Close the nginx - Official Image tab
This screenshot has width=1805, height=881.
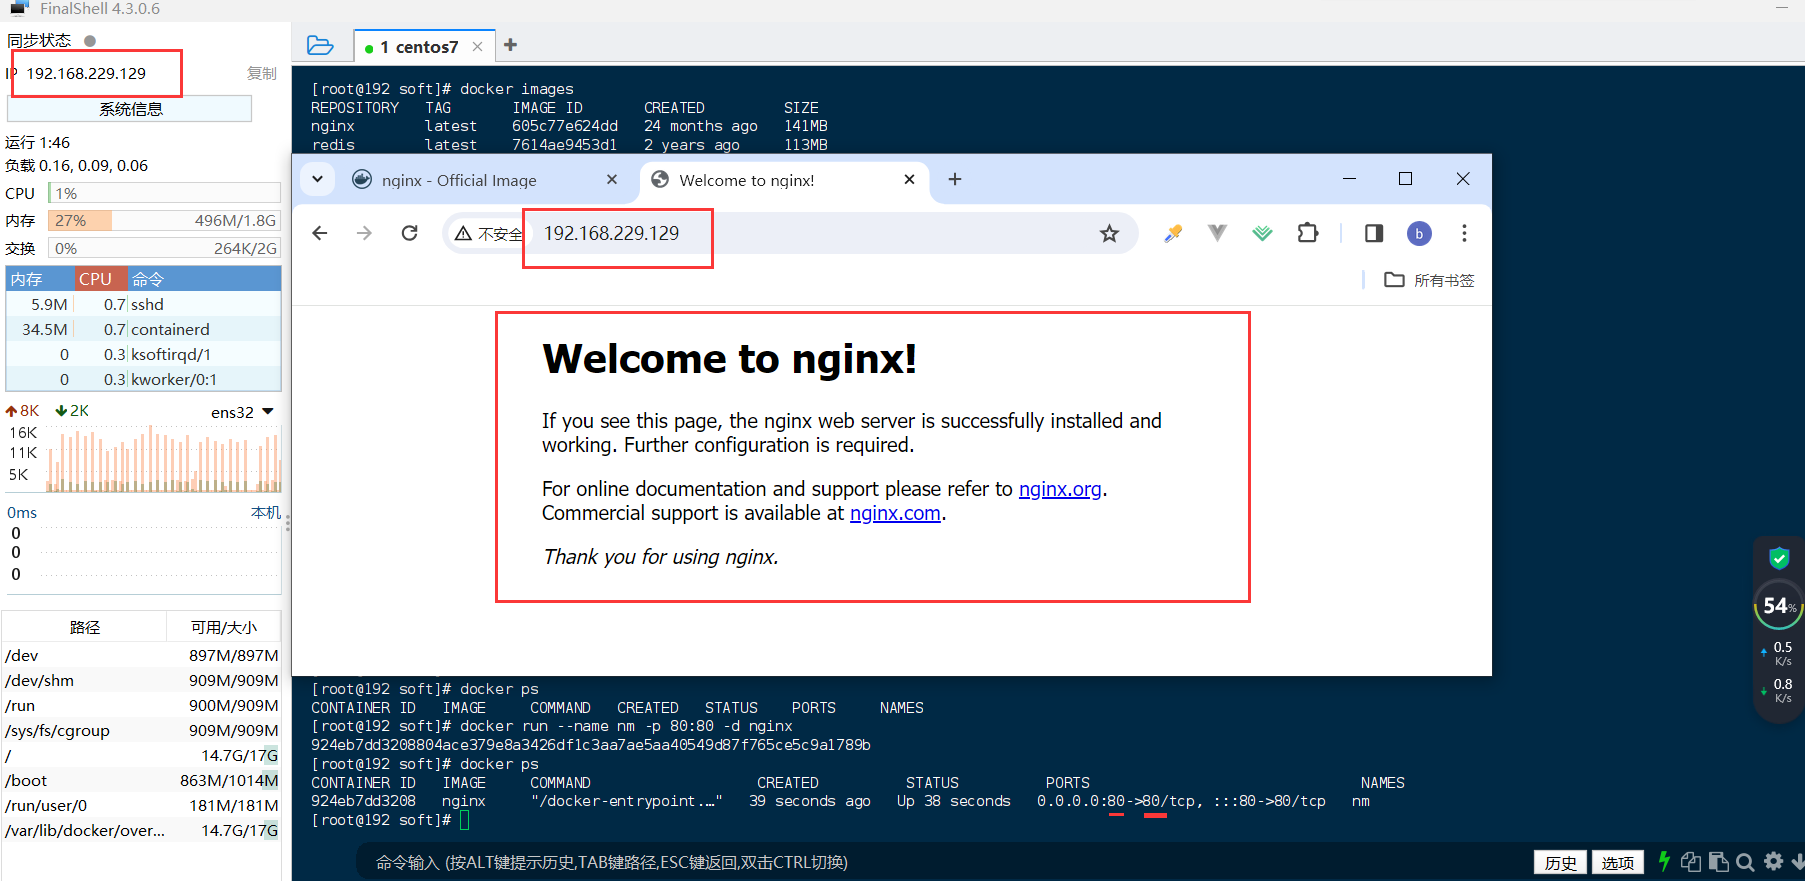(x=612, y=179)
